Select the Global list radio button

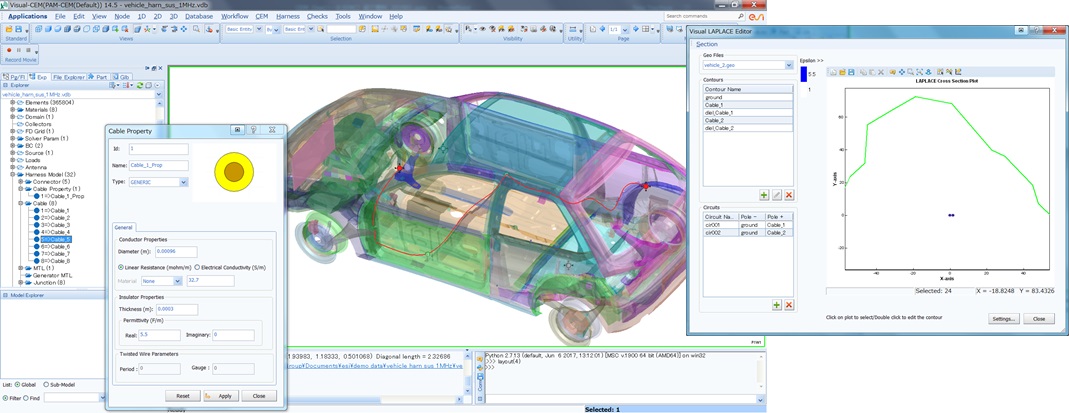click(16, 384)
